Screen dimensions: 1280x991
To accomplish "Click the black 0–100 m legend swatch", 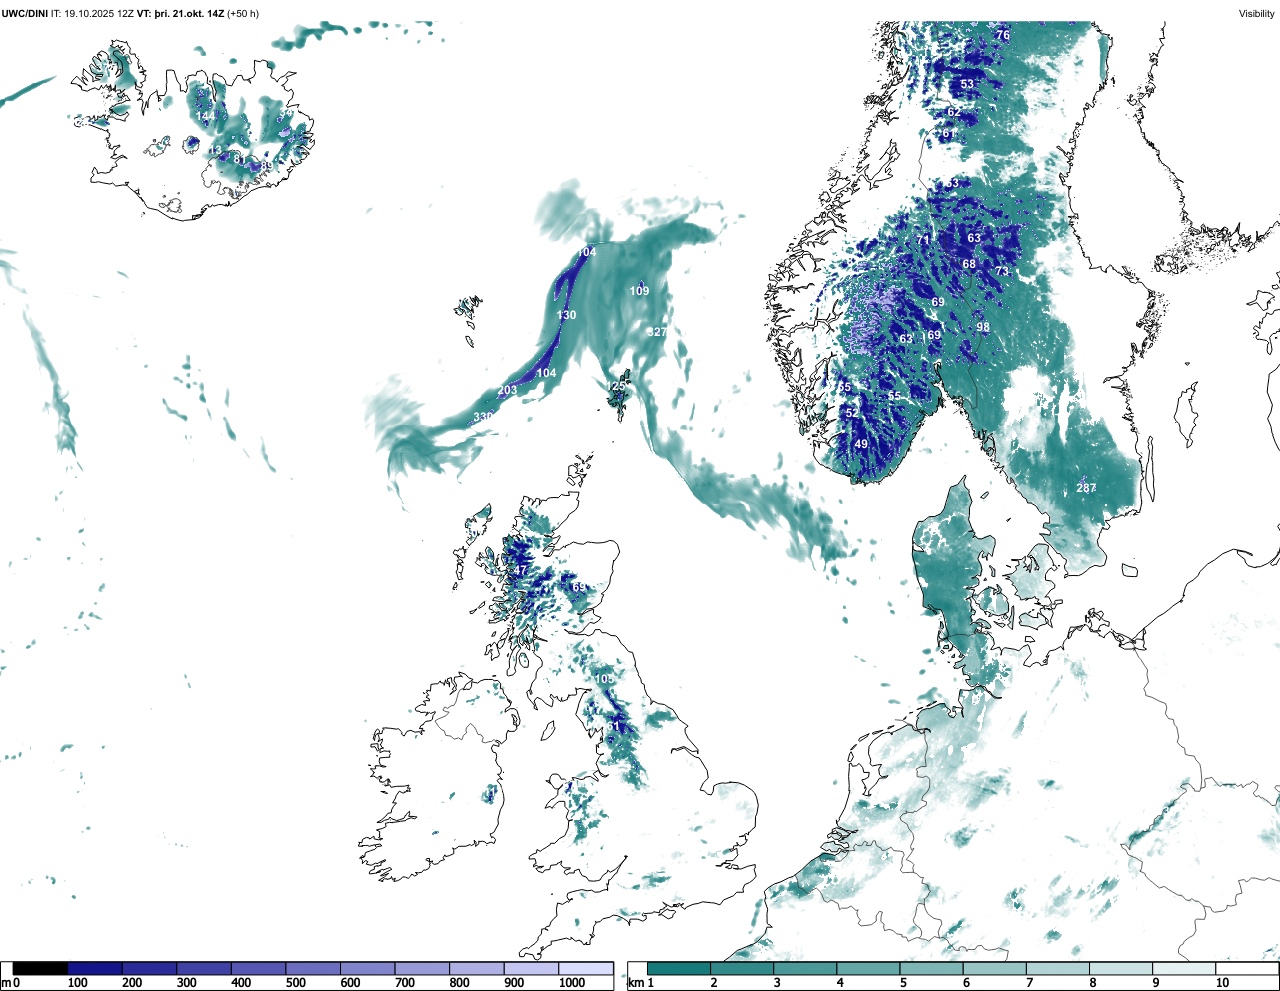I will 41,968.
